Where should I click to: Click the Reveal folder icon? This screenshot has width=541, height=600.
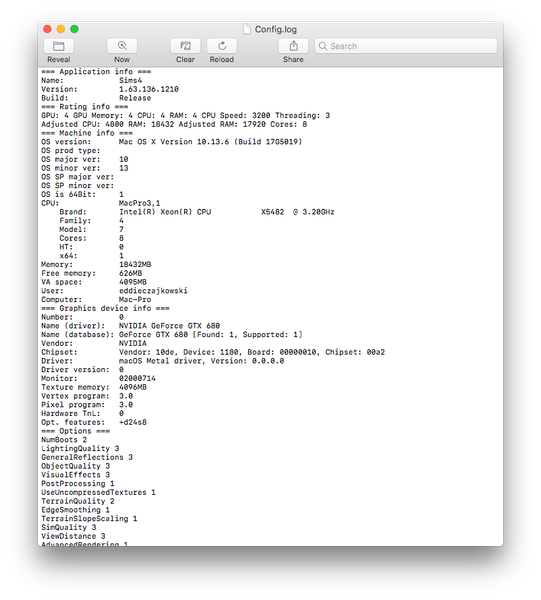(59, 46)
